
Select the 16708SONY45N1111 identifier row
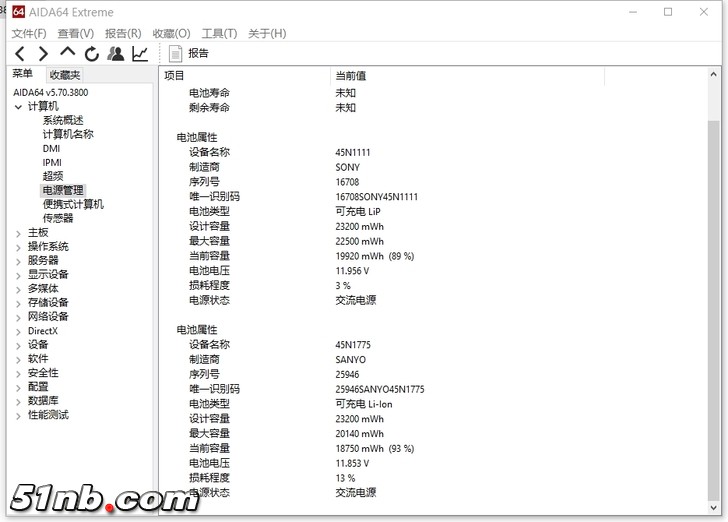coord(377,197)
